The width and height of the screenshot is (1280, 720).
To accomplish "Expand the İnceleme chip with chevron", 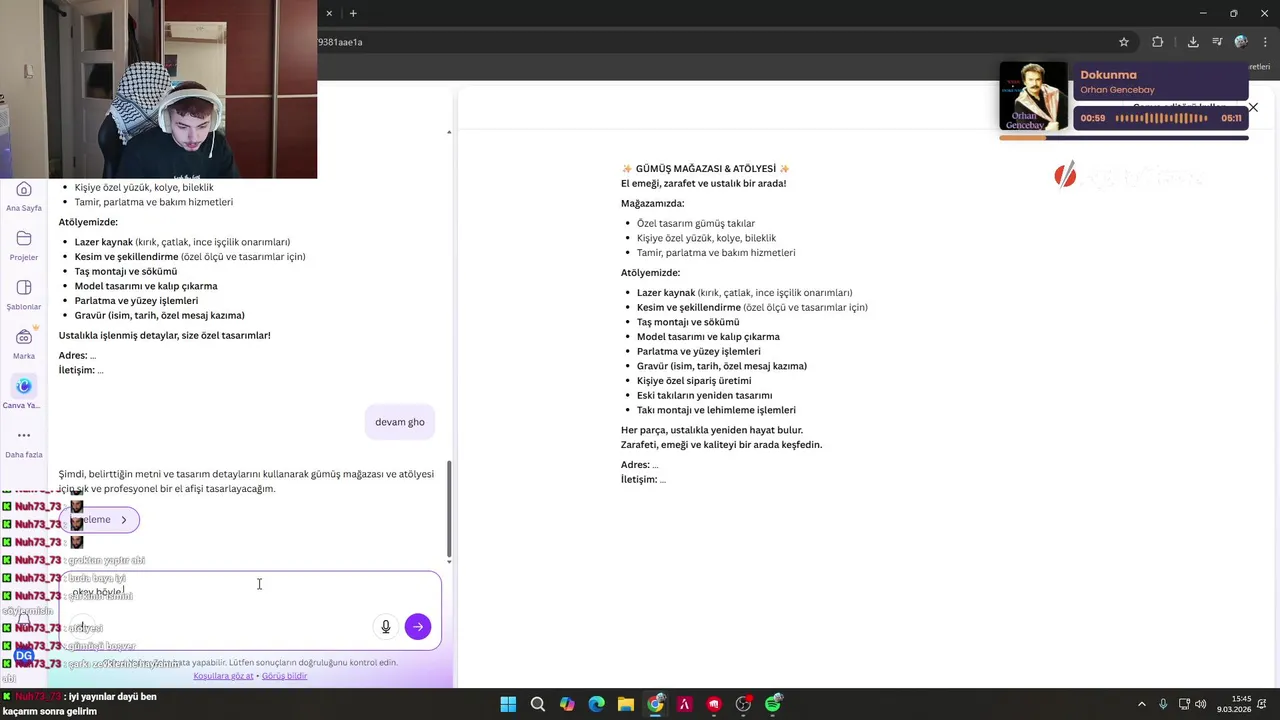I will click(x=99, y=520).
